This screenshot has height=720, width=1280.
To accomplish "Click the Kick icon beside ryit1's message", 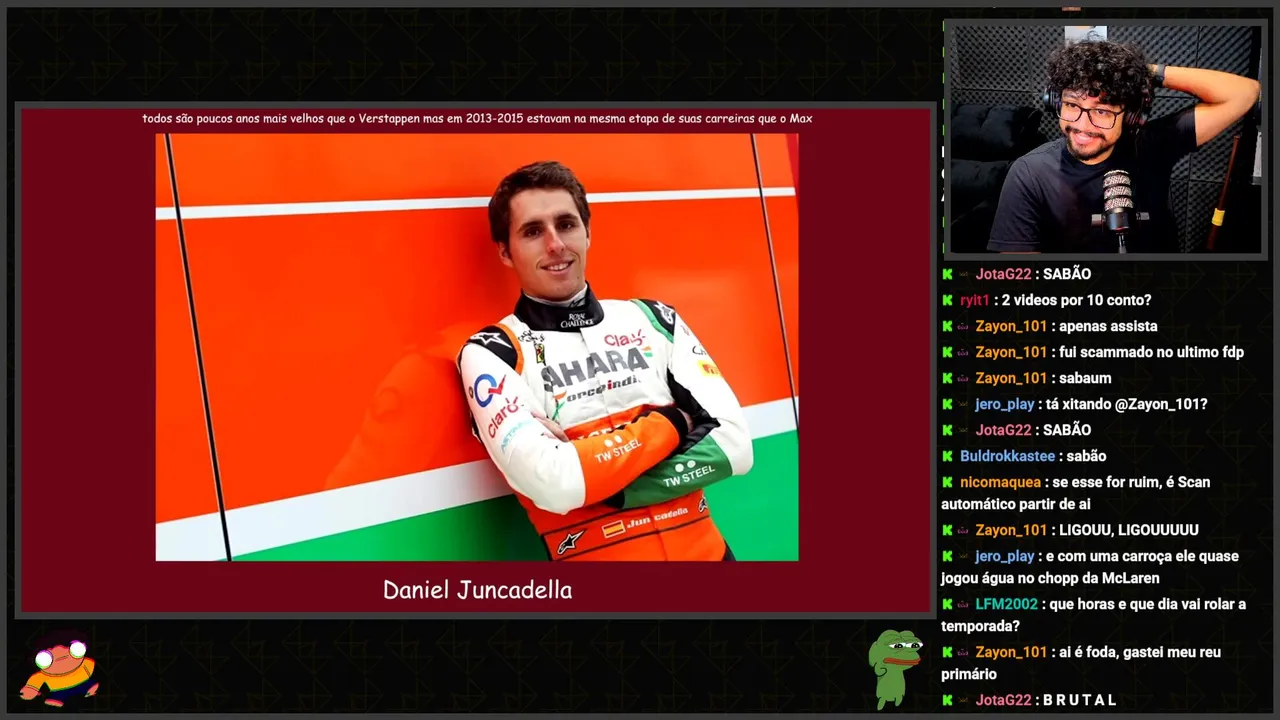I will 947,300.
